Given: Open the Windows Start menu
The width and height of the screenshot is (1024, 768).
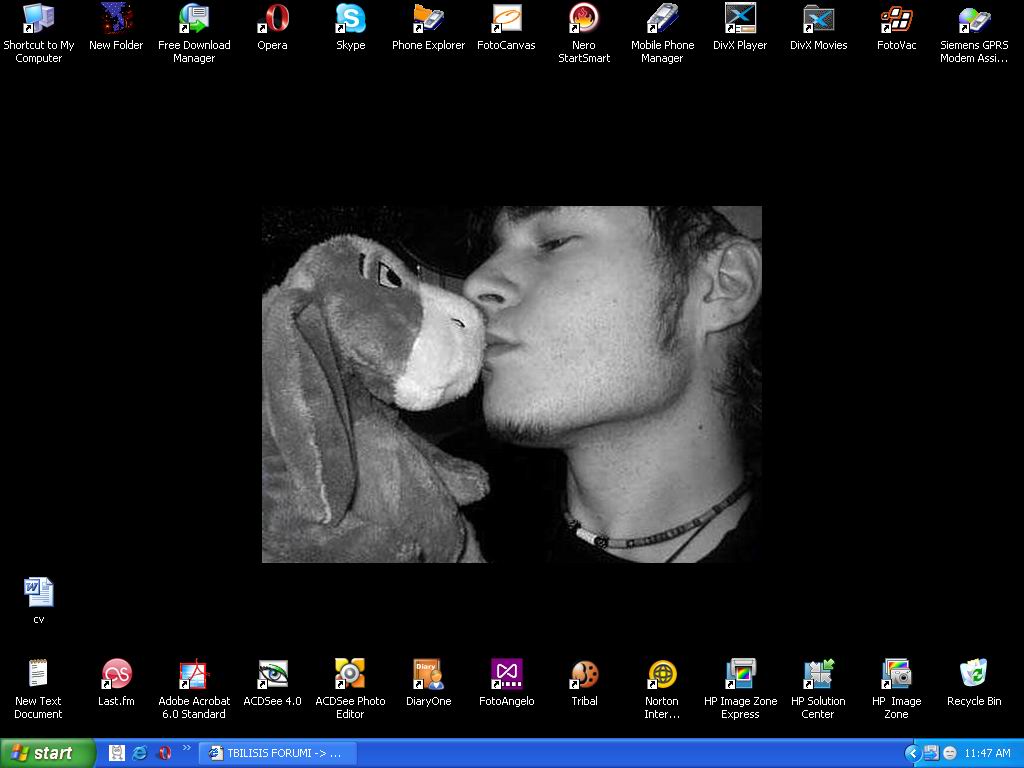Looking at the screenshot, I should pyautogui.click(x=48, y=753).
